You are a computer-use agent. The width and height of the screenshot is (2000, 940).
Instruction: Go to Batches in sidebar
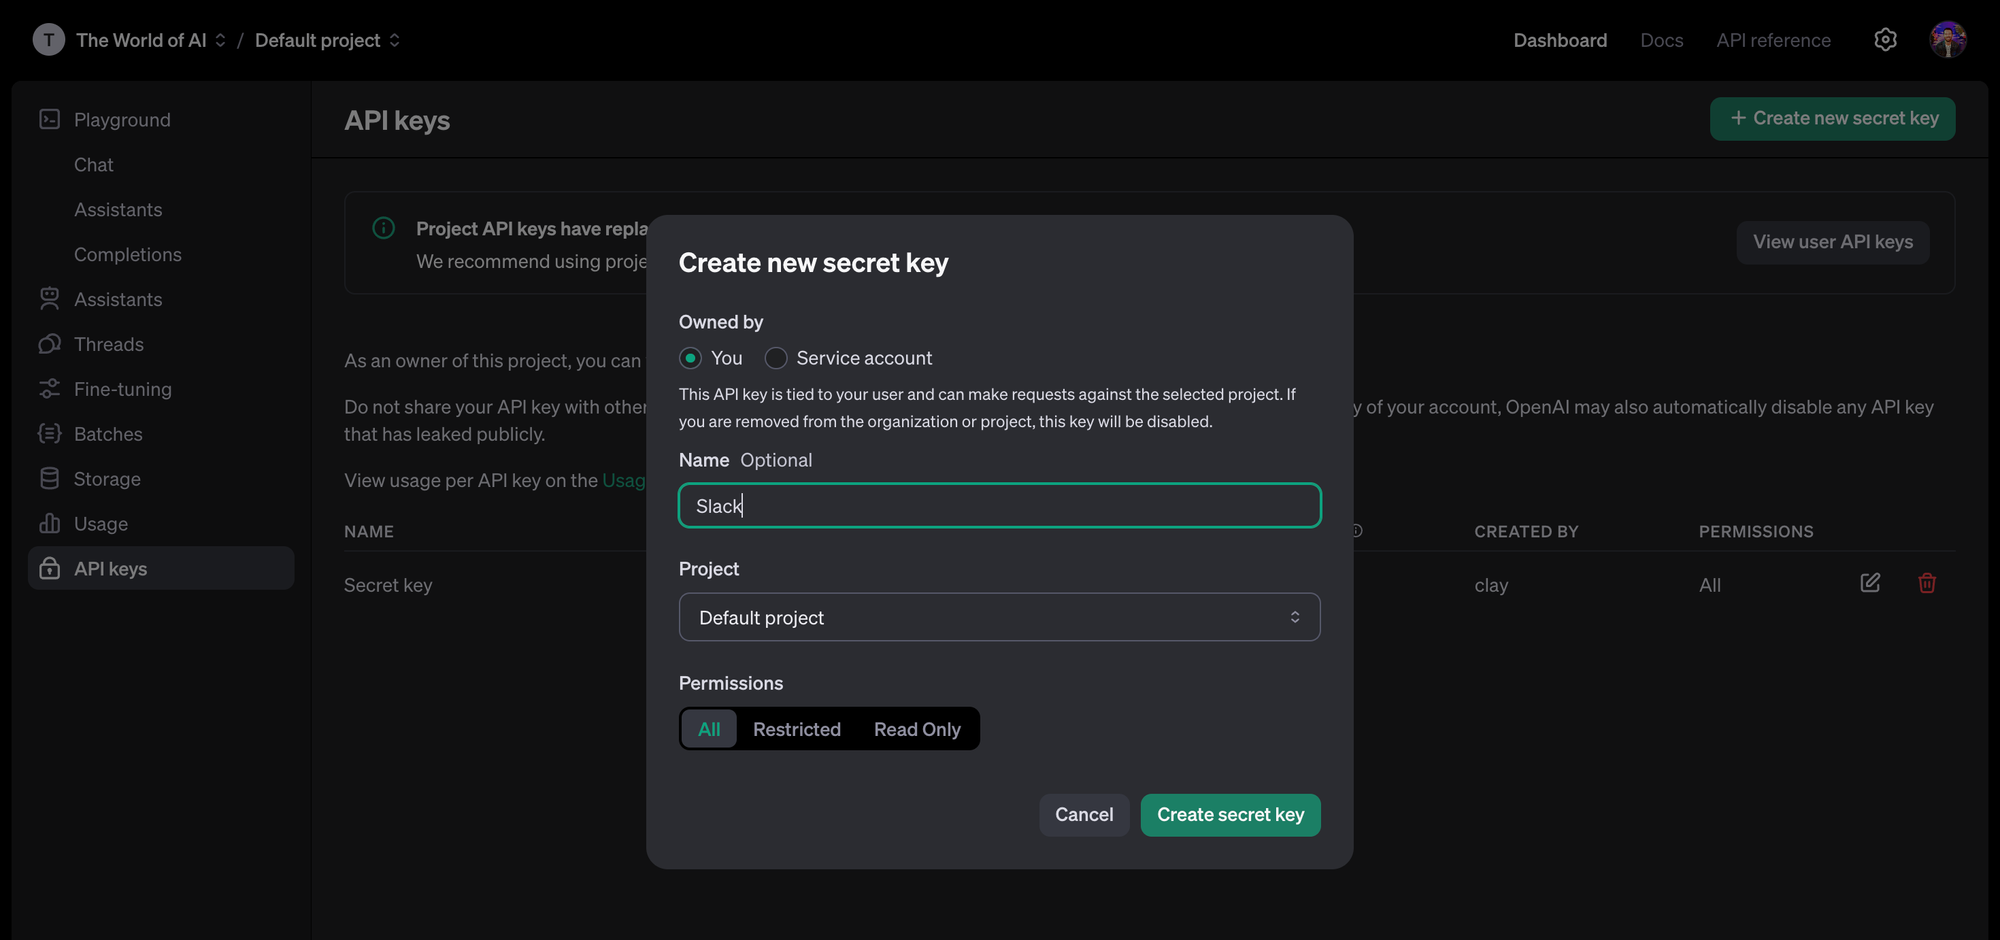(x=107, y=434)
